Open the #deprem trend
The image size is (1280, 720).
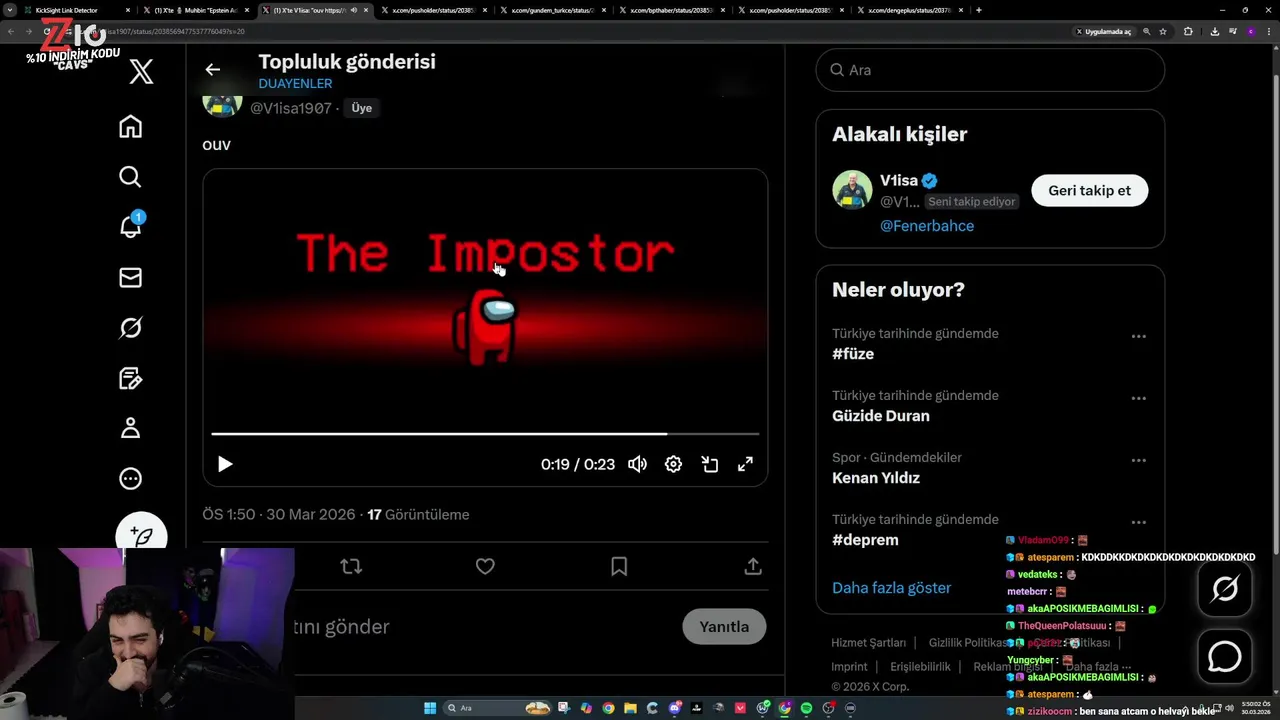pos(865,540)
